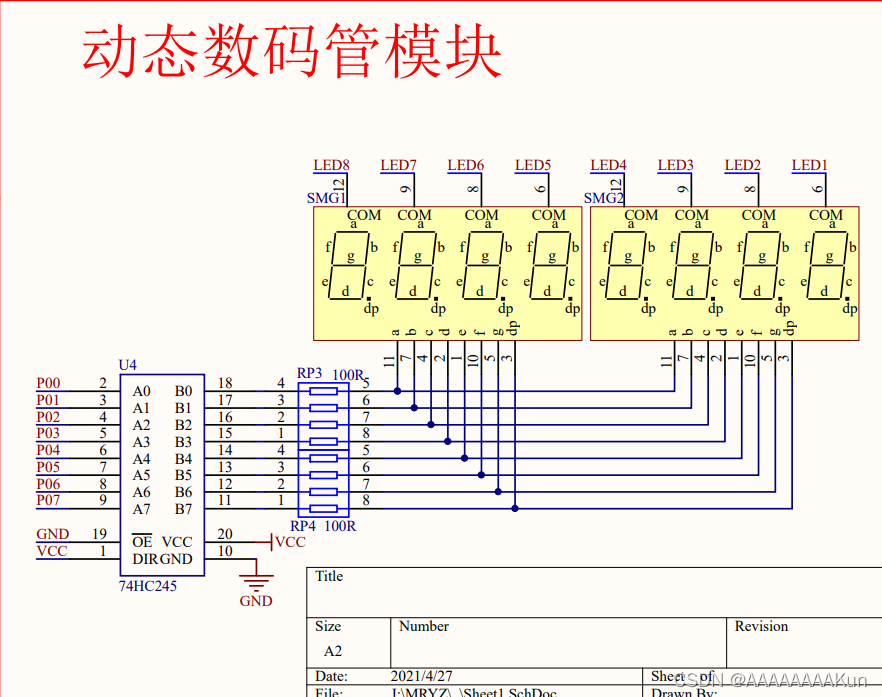Click the A0 pin name on U4

click(142, 391)
